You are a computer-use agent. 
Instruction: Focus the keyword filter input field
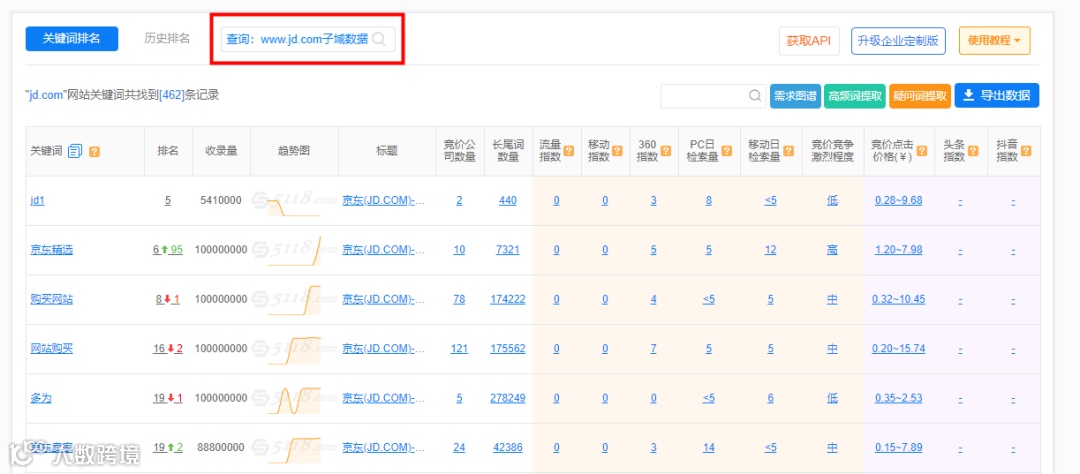(712, 96)
